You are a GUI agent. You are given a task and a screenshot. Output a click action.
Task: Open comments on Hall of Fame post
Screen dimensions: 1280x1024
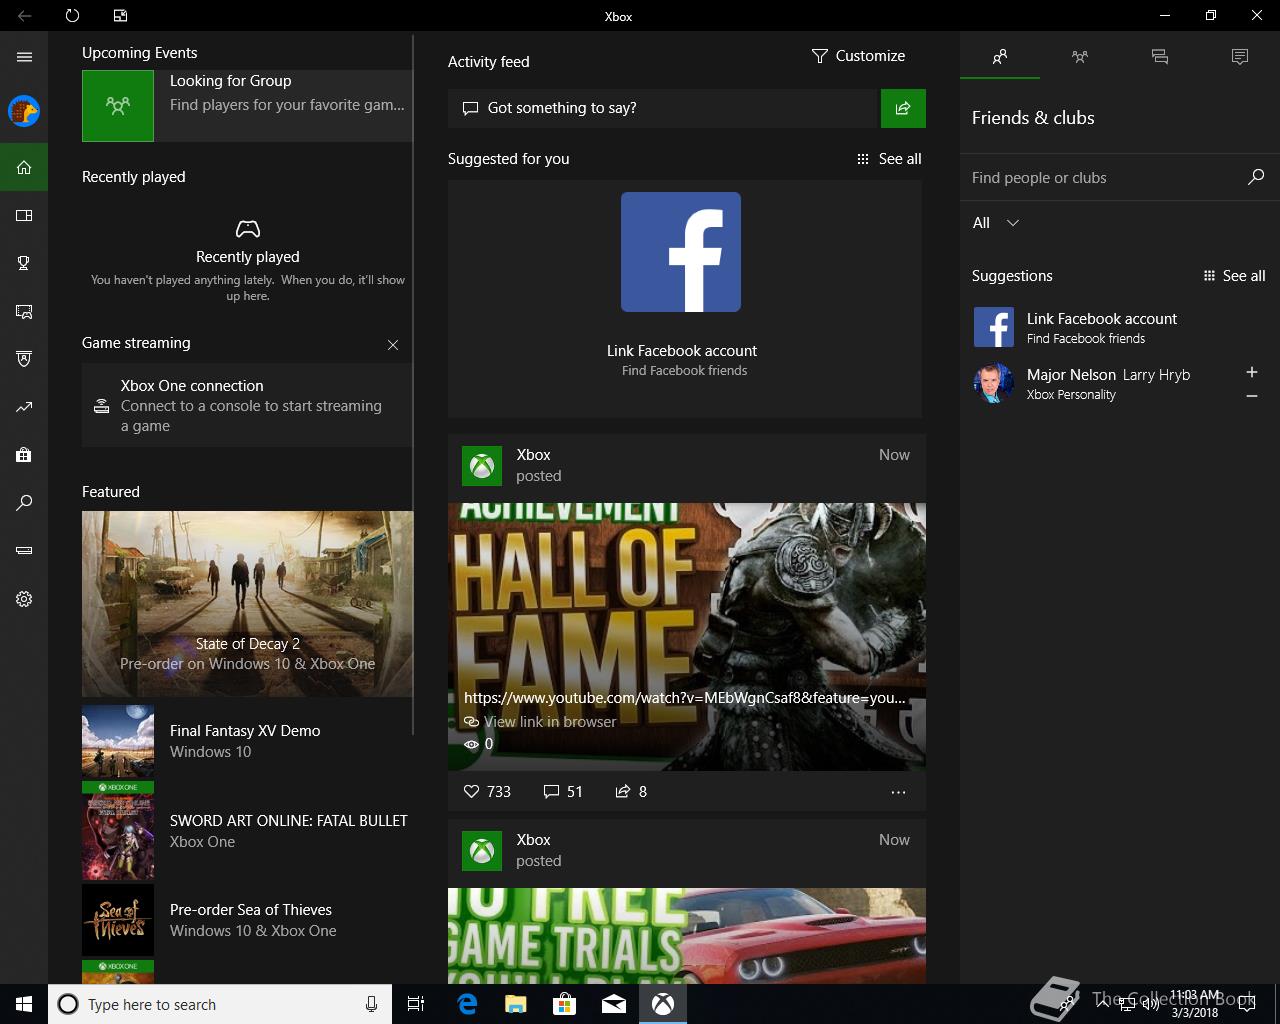(563, 791)
